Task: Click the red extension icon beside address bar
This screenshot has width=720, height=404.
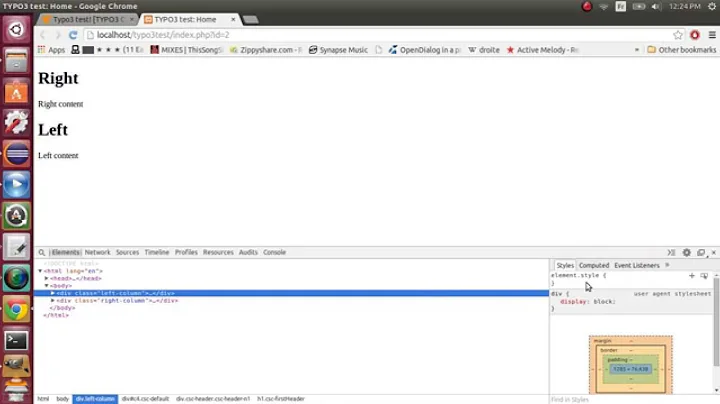Action: point(695,35)
